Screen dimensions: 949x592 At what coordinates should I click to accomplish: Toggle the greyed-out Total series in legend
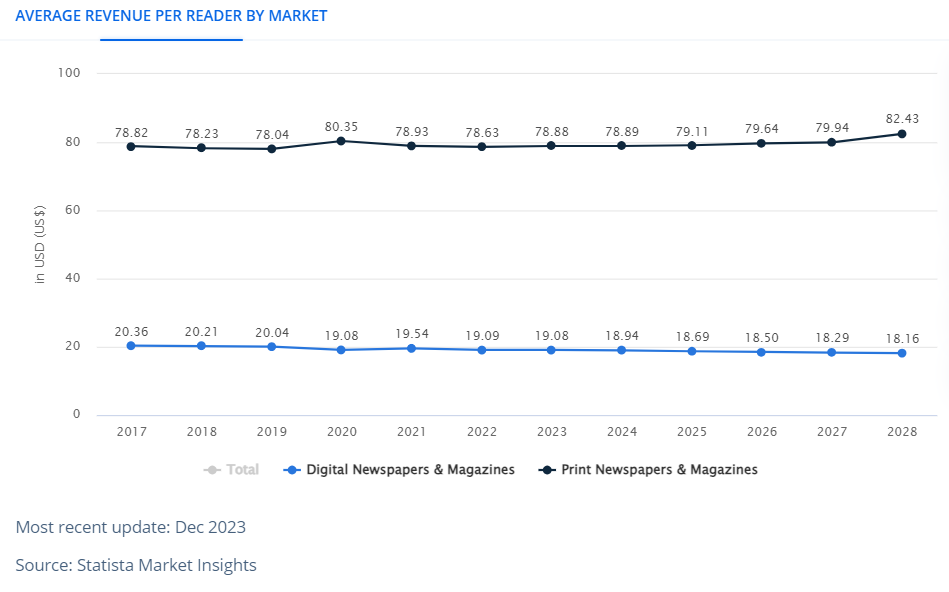pos(242,469)
